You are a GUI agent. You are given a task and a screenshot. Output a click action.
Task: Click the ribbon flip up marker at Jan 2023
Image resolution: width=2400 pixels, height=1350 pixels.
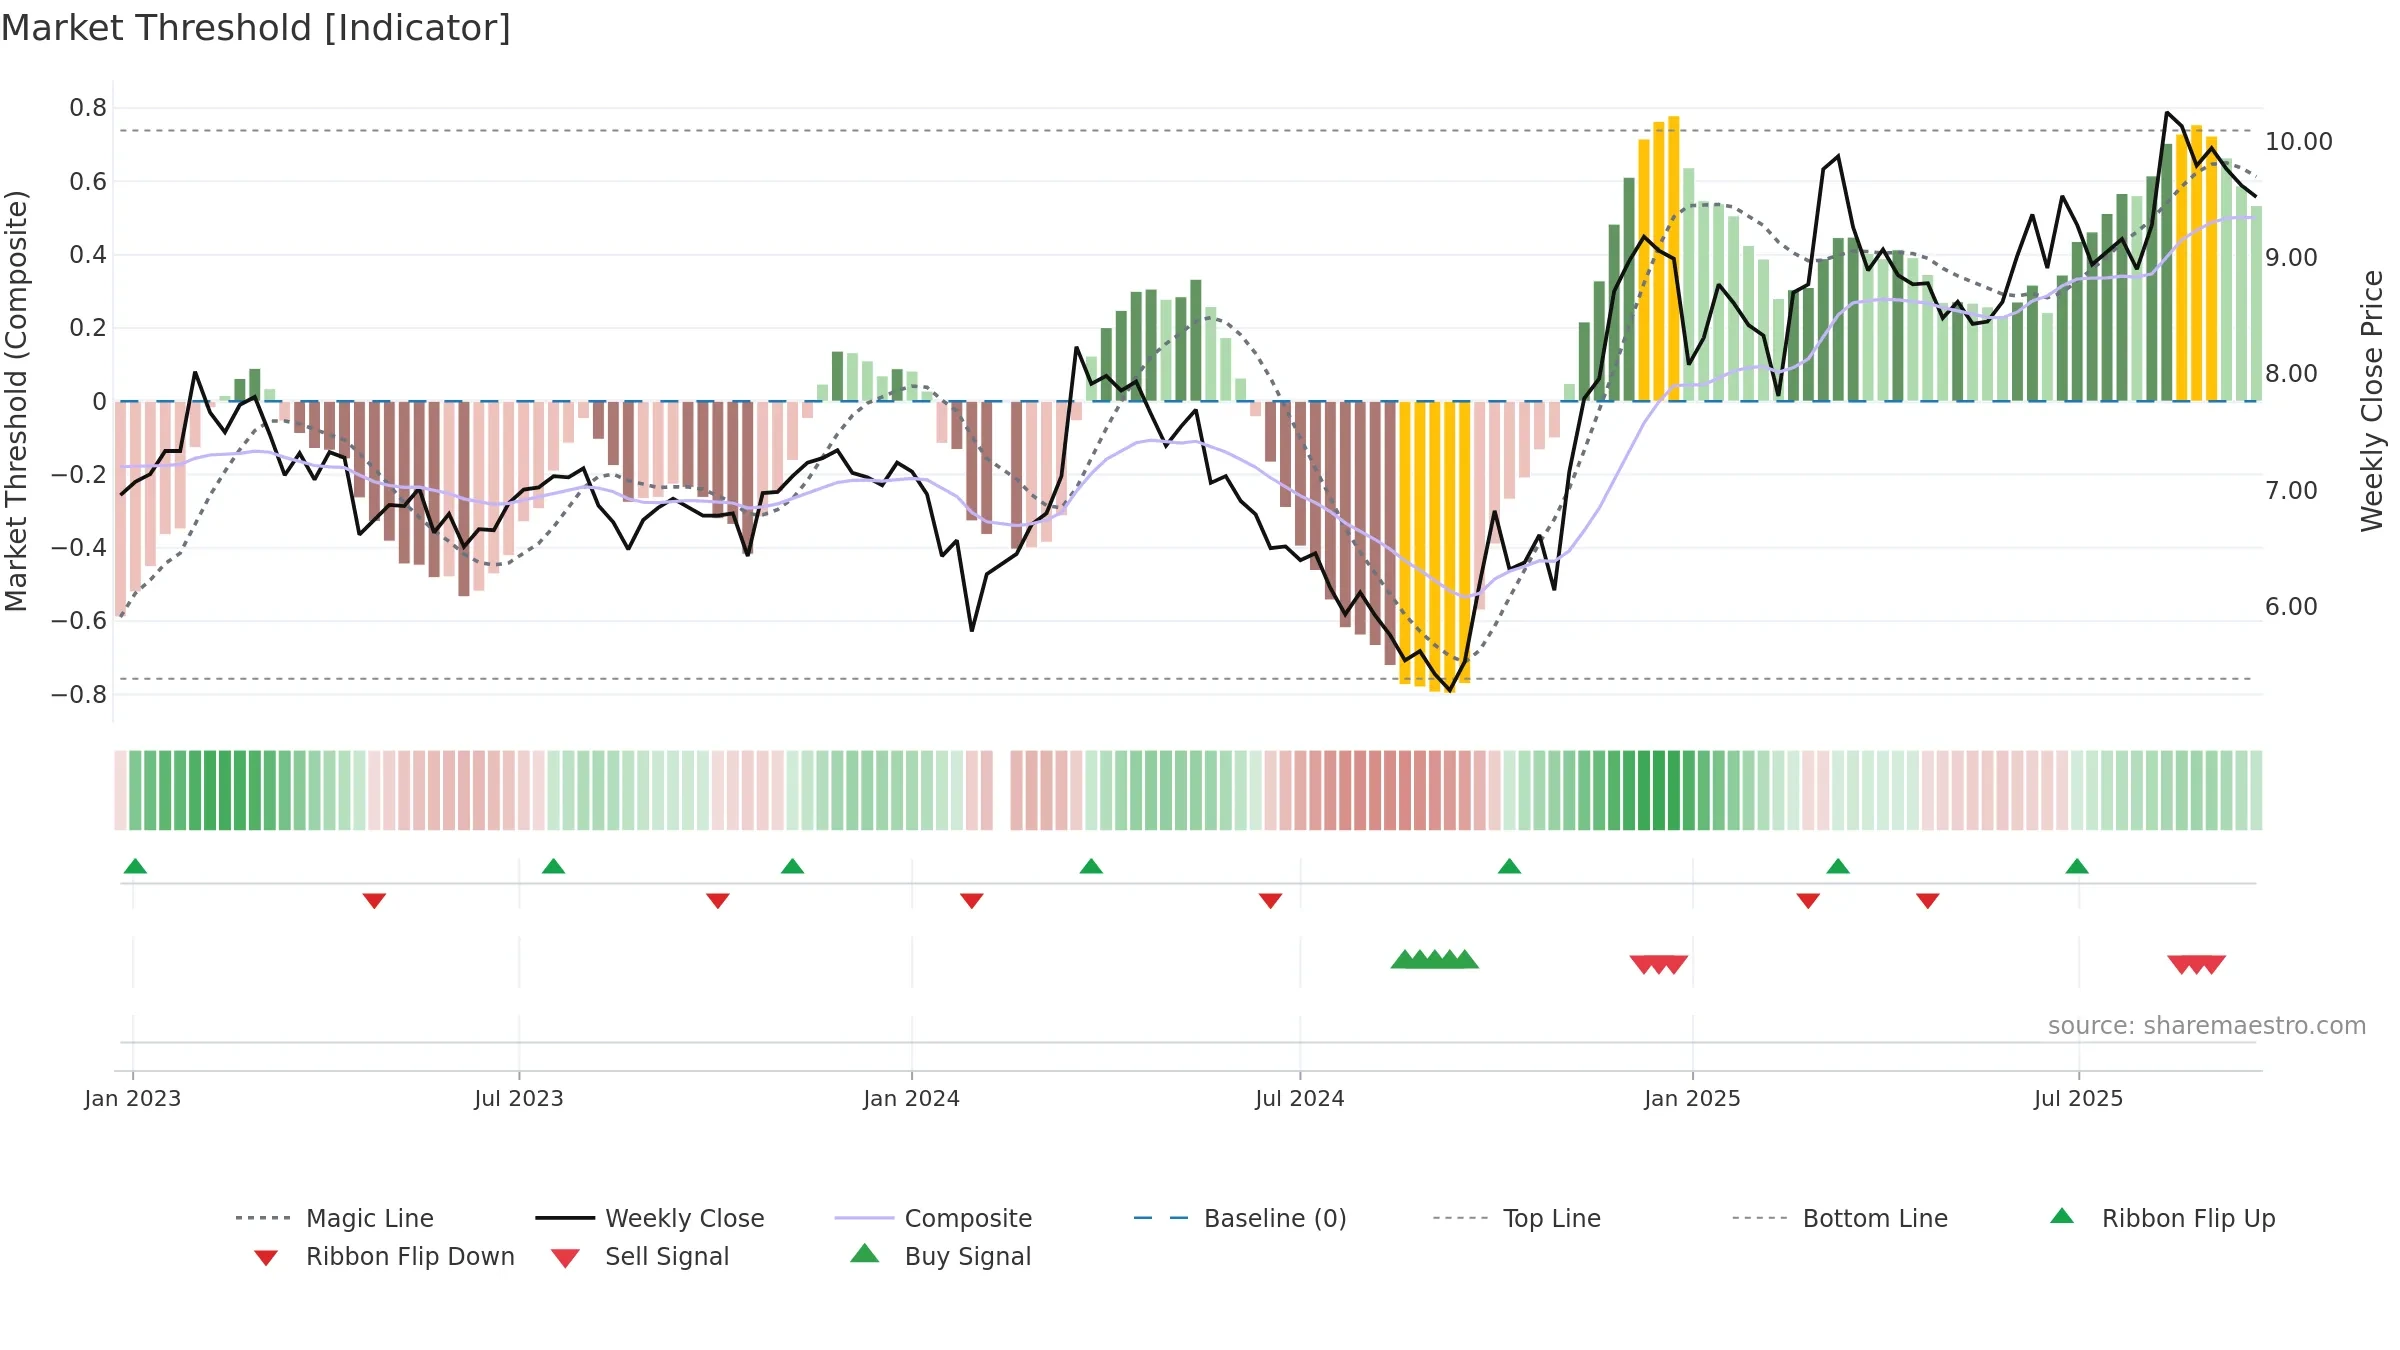tap(135, 866)
